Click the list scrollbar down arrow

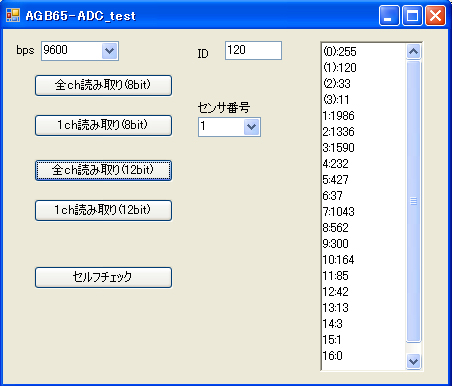click(413, 362)
